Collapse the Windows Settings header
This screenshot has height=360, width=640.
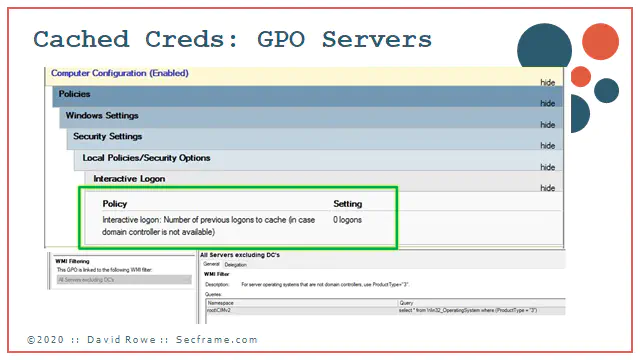click(311, 118)
